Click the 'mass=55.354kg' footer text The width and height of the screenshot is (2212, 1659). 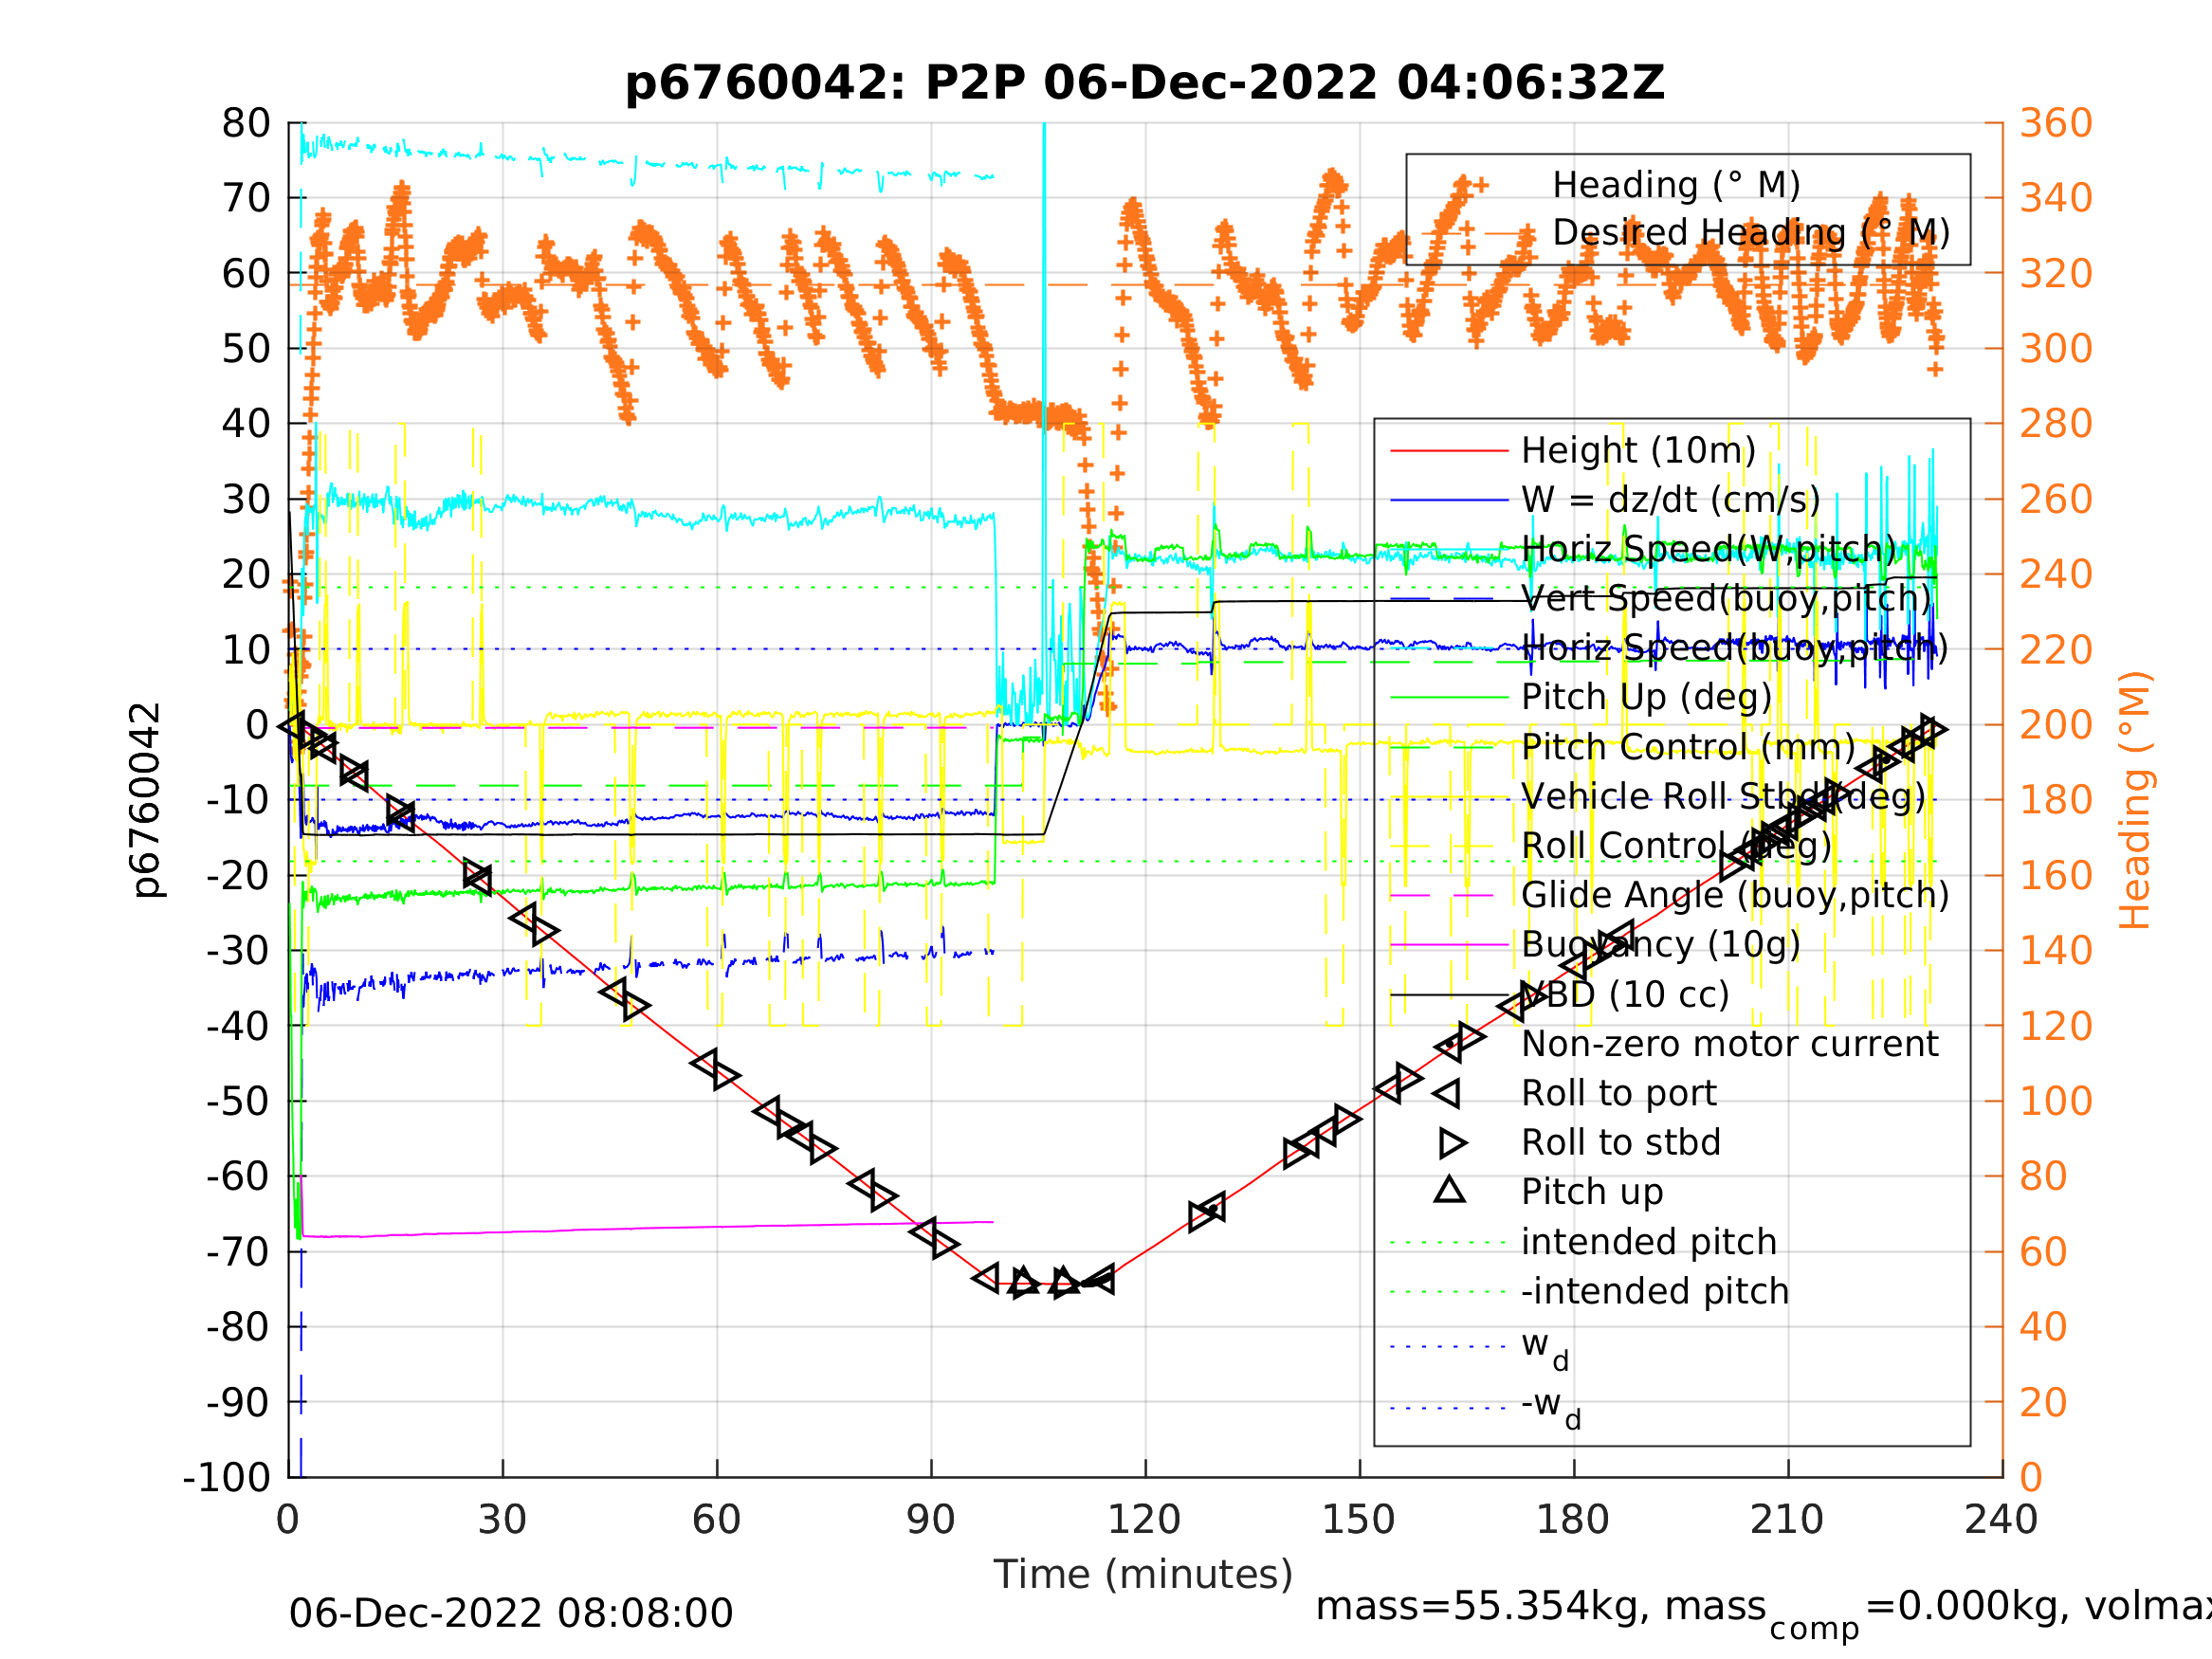click(1484, 1607)
